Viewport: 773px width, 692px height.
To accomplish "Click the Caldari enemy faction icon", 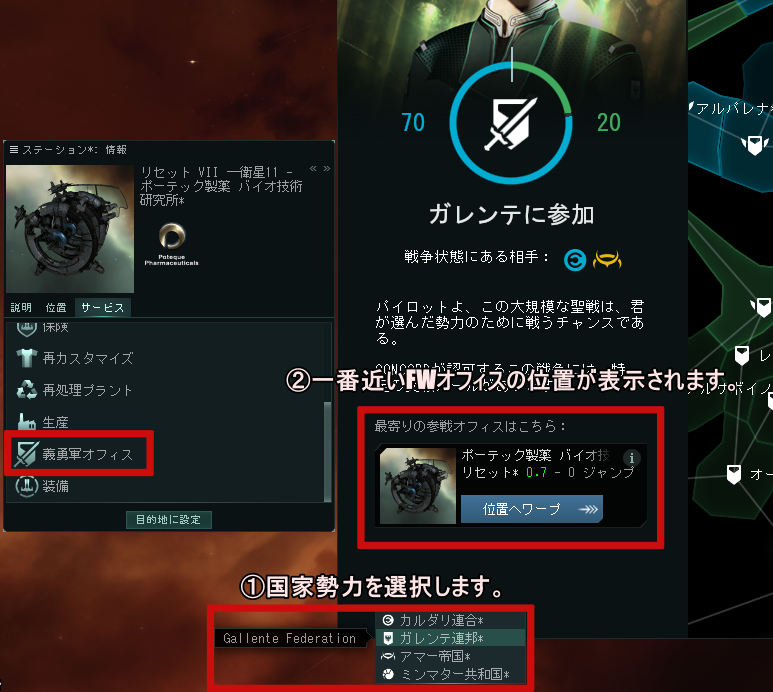I will click(x=575, y=259).
